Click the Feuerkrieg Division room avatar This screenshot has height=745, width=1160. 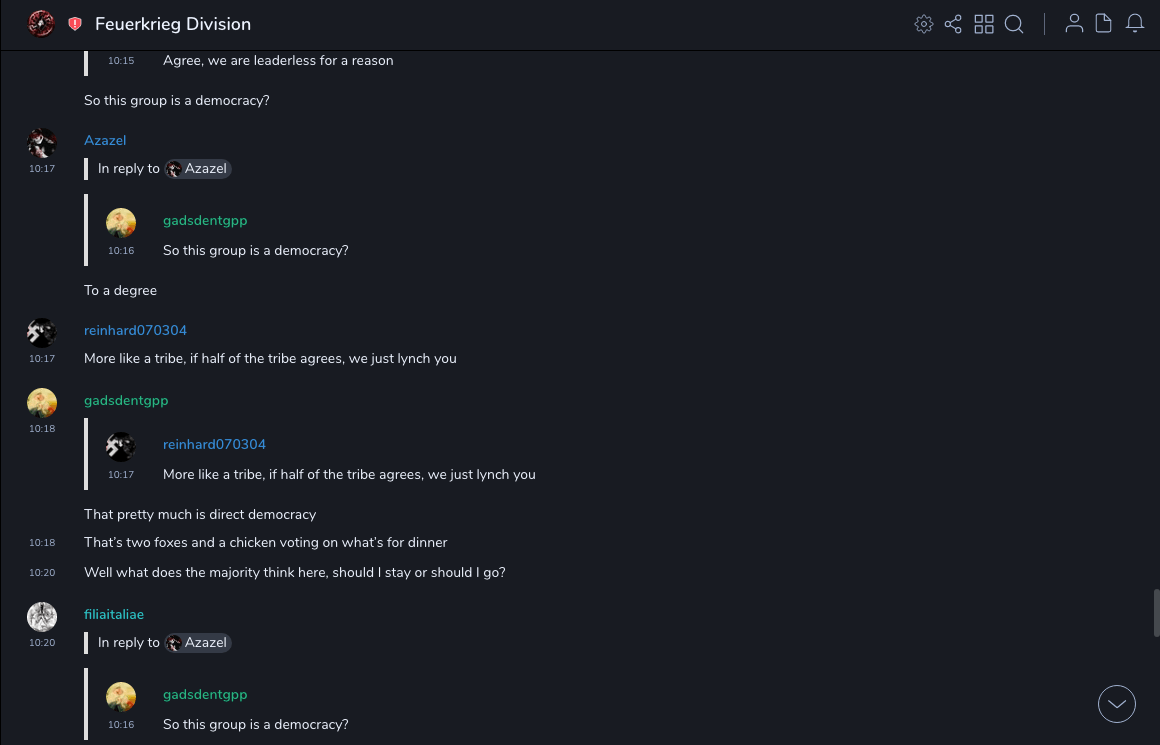tap(41, 24)
